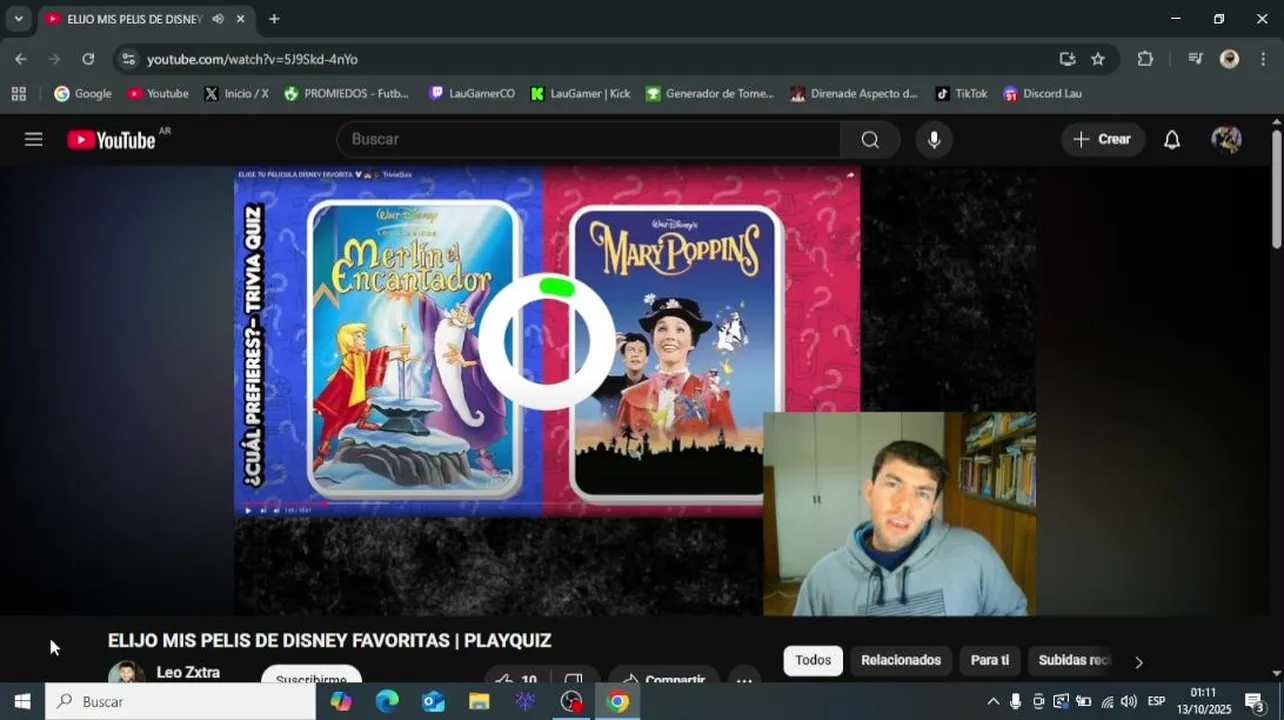Start voice search with microphone icon
Viewport: 1284px width, 720px height.
click(934, 139)
